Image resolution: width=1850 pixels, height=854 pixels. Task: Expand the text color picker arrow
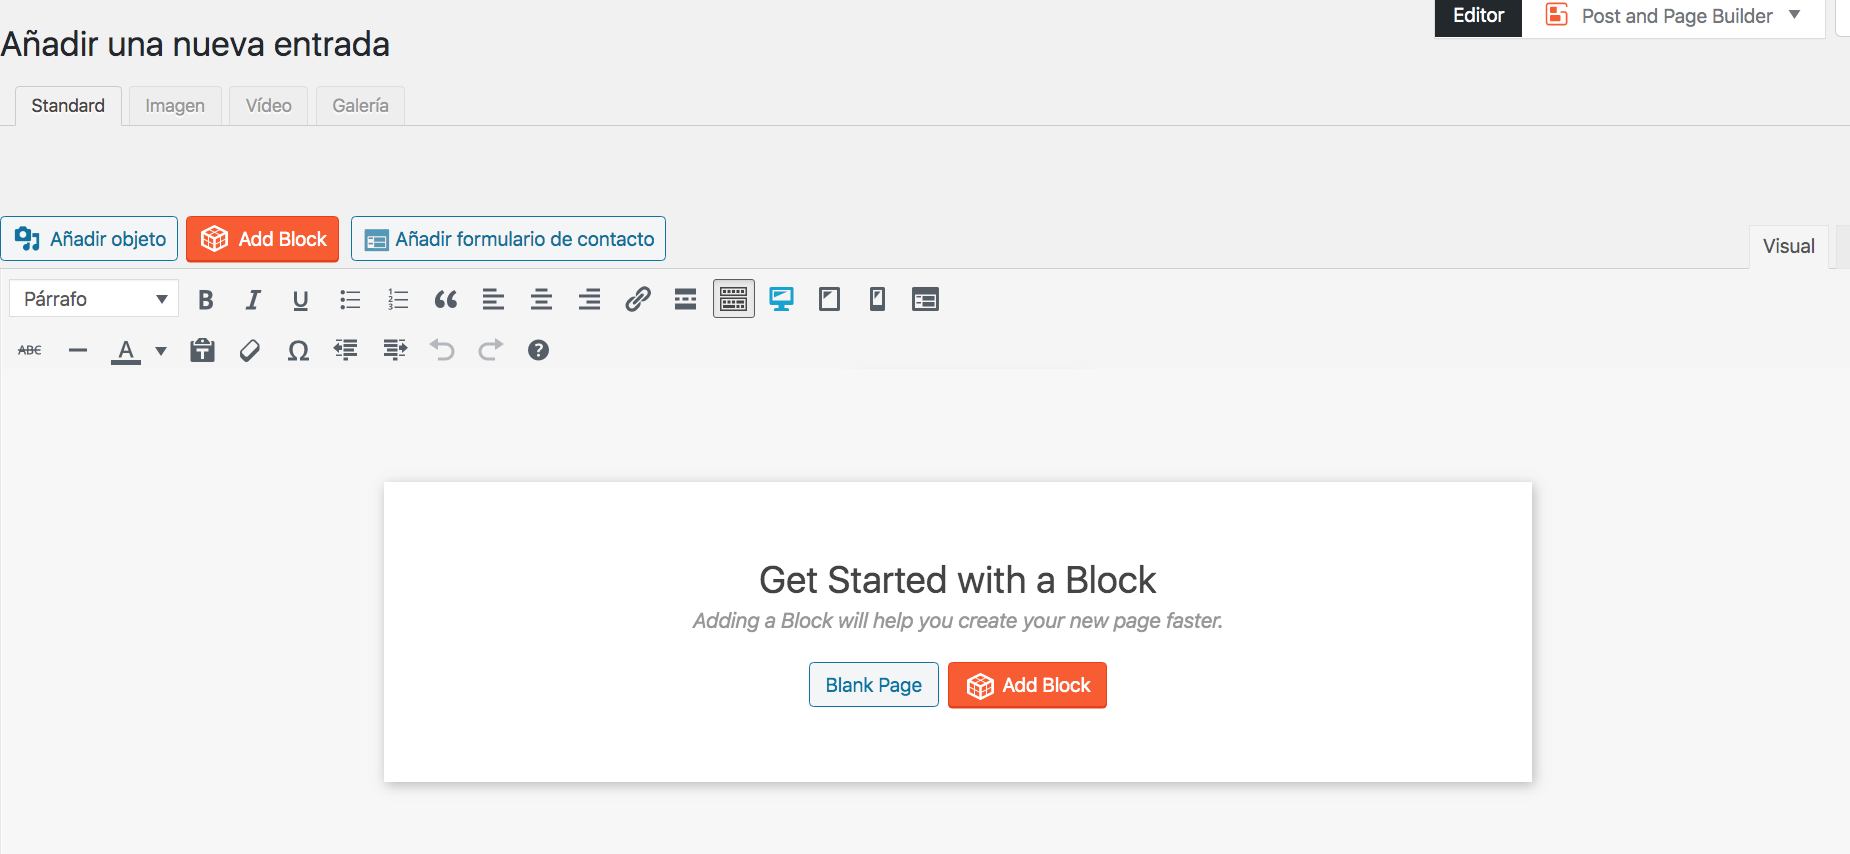pos(161,351)
